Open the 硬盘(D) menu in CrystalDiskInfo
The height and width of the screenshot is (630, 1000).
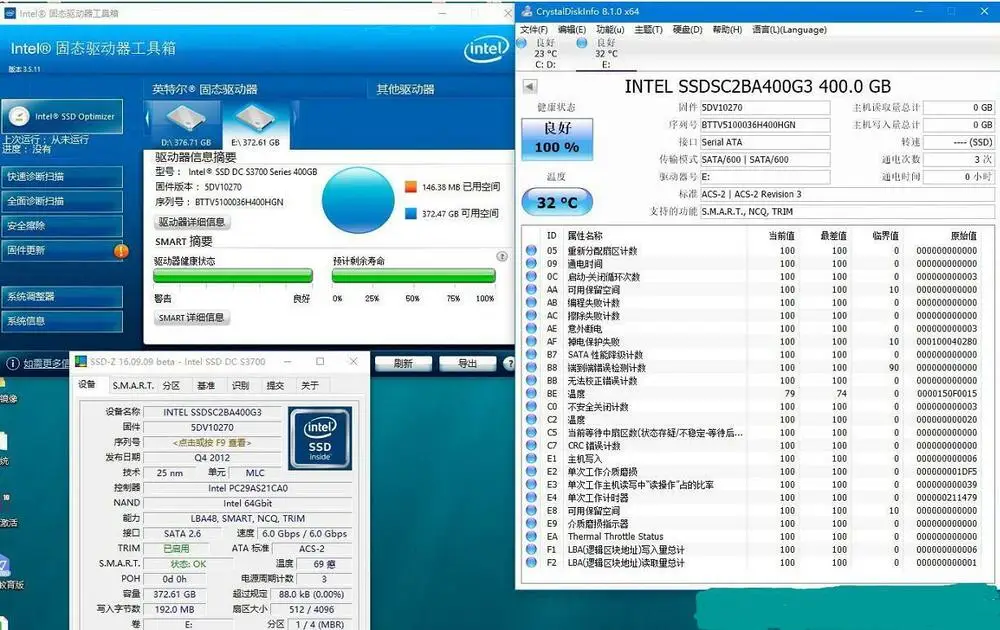pyautogui.click(x=687, y=29)
